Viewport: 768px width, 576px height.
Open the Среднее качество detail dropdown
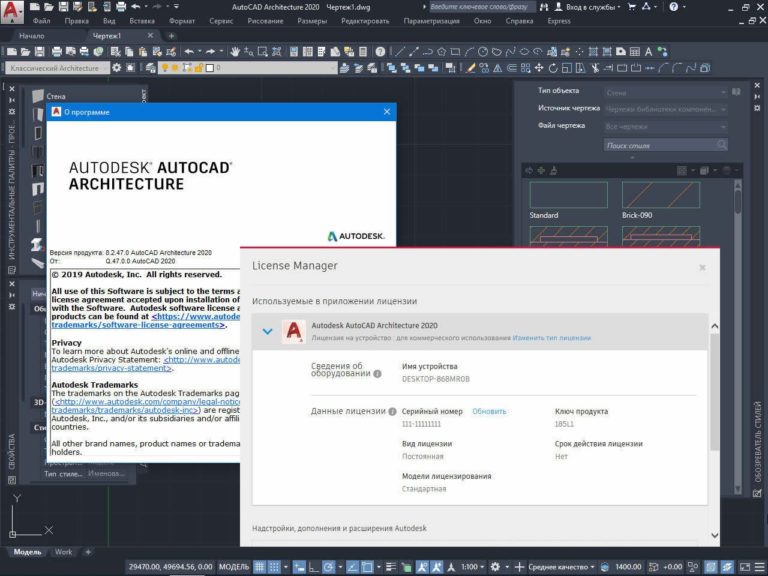pos(561,567)
